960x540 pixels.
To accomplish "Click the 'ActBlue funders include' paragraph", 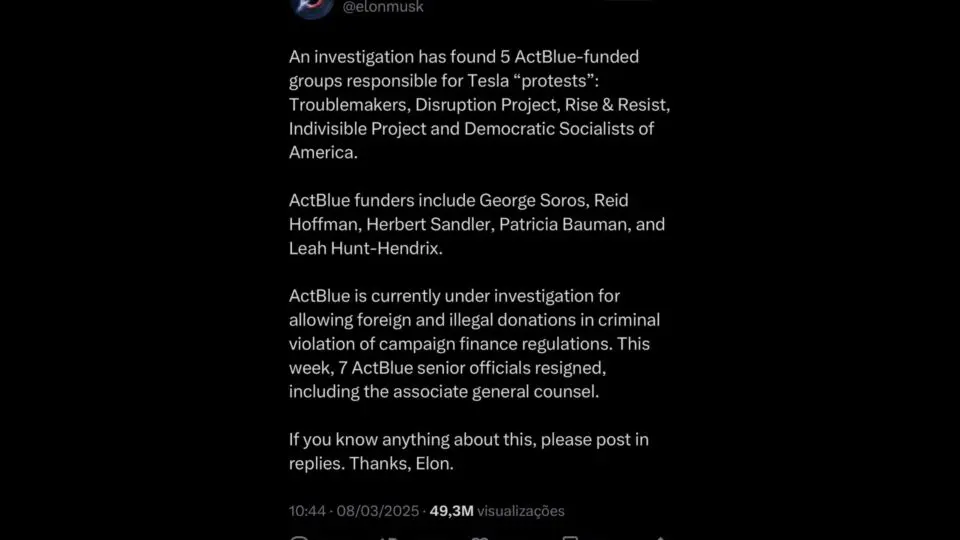I will pyautogui.click(x=477, y=224).
